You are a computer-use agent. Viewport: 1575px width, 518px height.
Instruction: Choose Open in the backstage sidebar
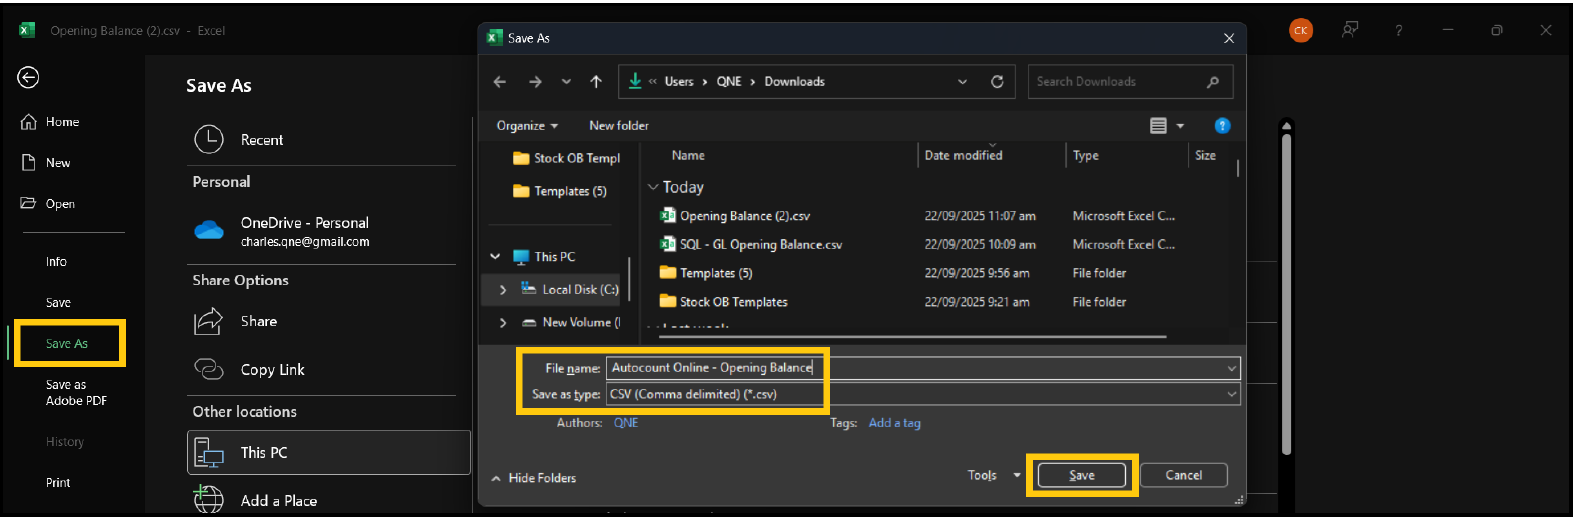tap(48, 204)
